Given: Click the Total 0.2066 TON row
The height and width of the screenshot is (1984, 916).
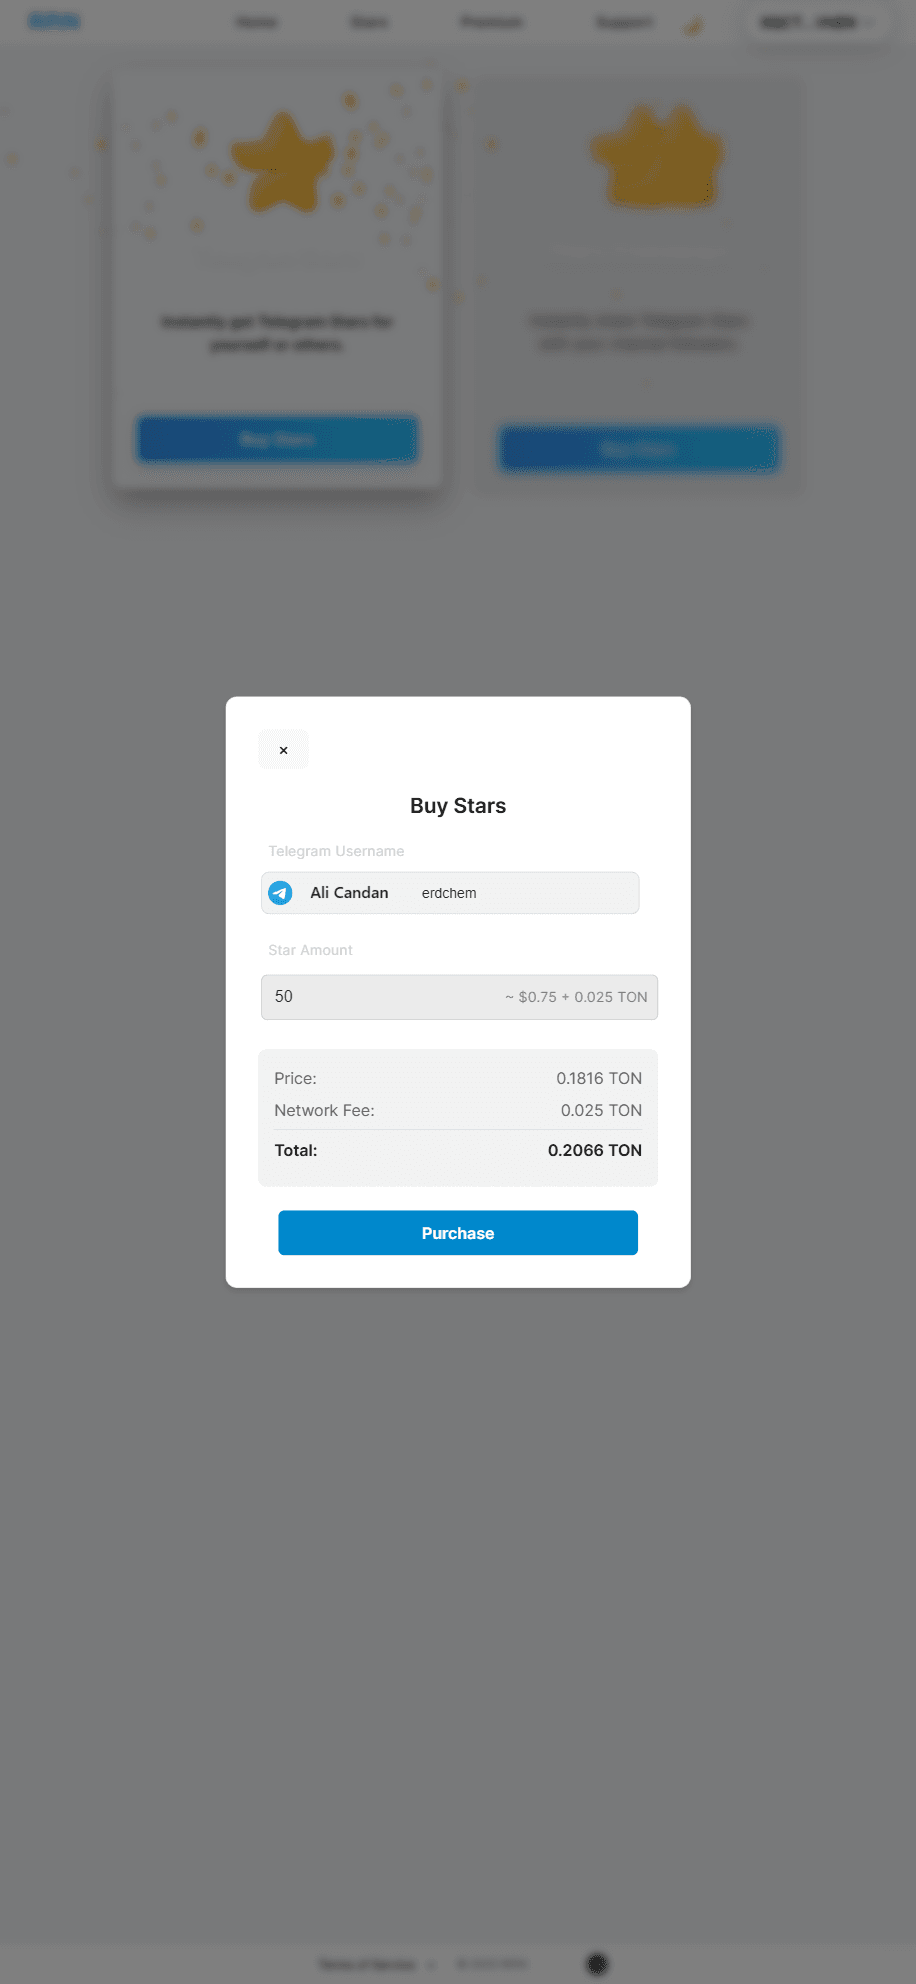Looking at the screenshot, I should [458, 1151].
